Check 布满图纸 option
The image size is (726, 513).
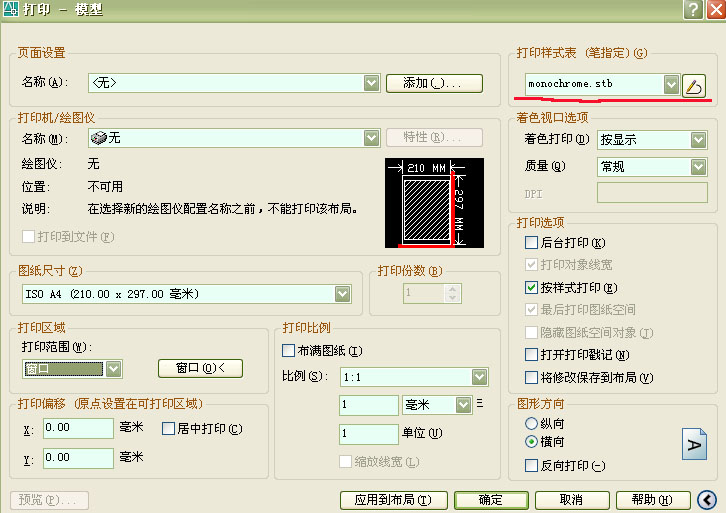click(x=288, y=350)
